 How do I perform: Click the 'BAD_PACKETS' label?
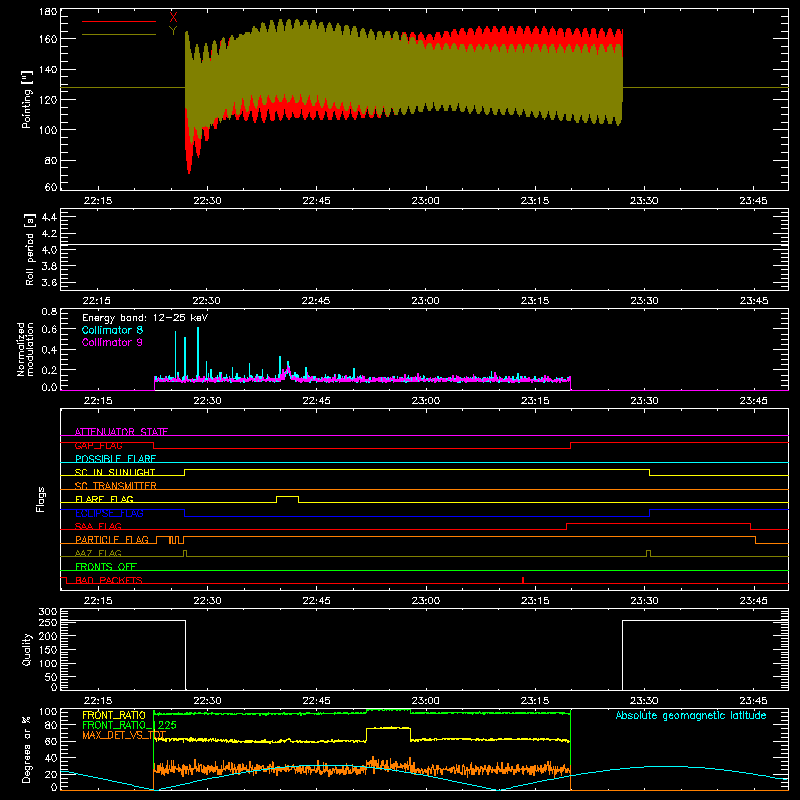click(109, 580)
